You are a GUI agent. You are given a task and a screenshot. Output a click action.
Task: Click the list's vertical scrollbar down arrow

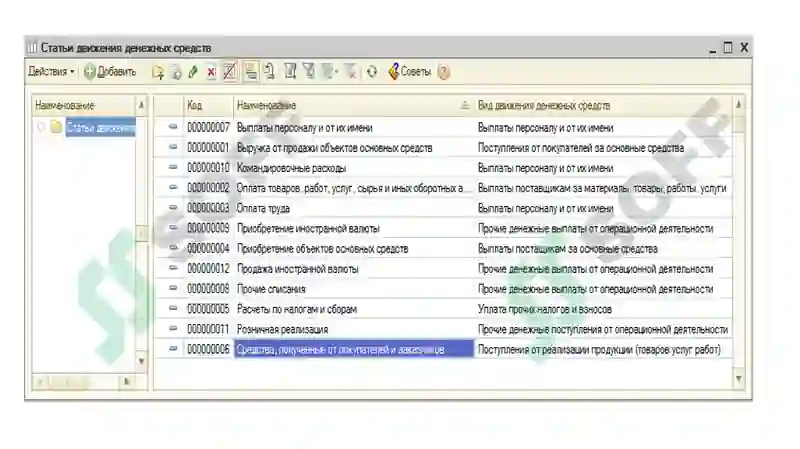739,379
